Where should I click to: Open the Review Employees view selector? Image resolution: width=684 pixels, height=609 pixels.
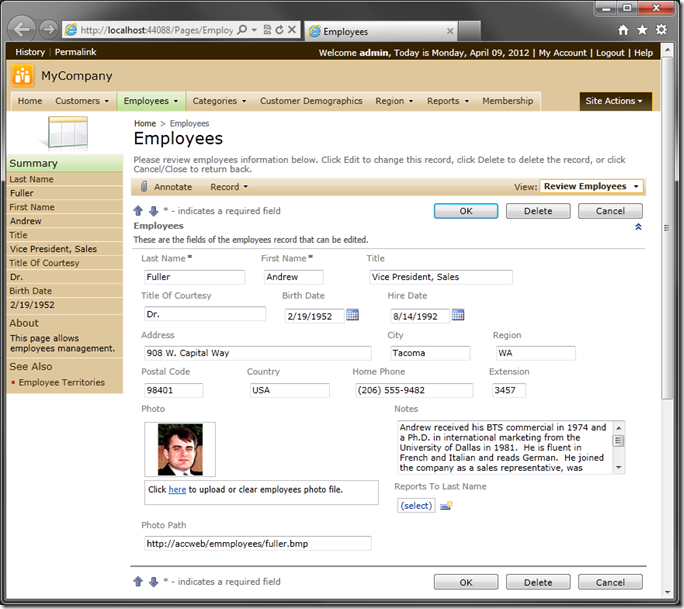[x=592, y=186]
